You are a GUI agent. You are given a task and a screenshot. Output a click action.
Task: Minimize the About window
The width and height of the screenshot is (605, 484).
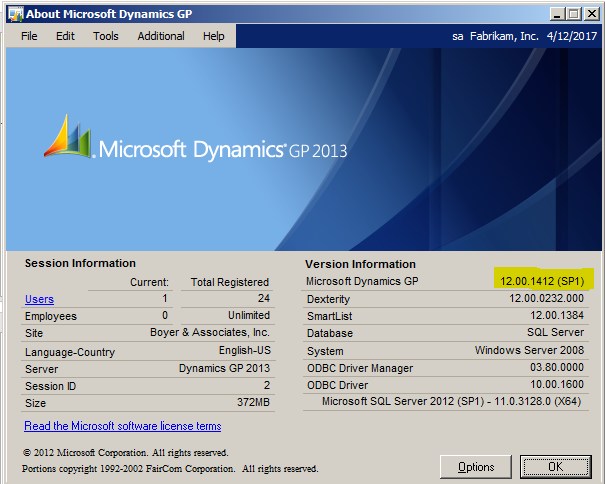pyautogui.click(x=557, y=14)
